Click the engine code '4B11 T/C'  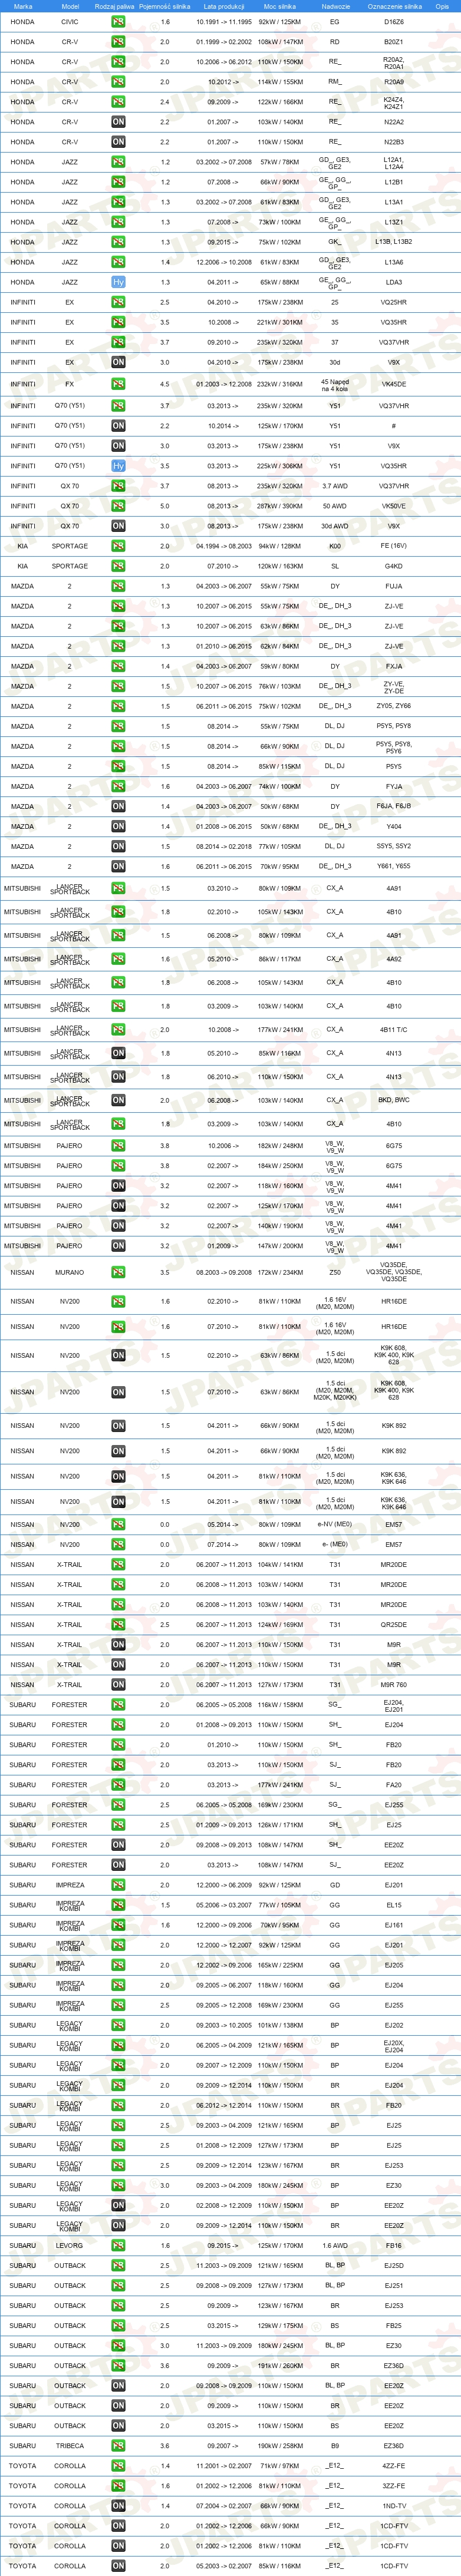pyautogui.click(x=394, y=1029)
